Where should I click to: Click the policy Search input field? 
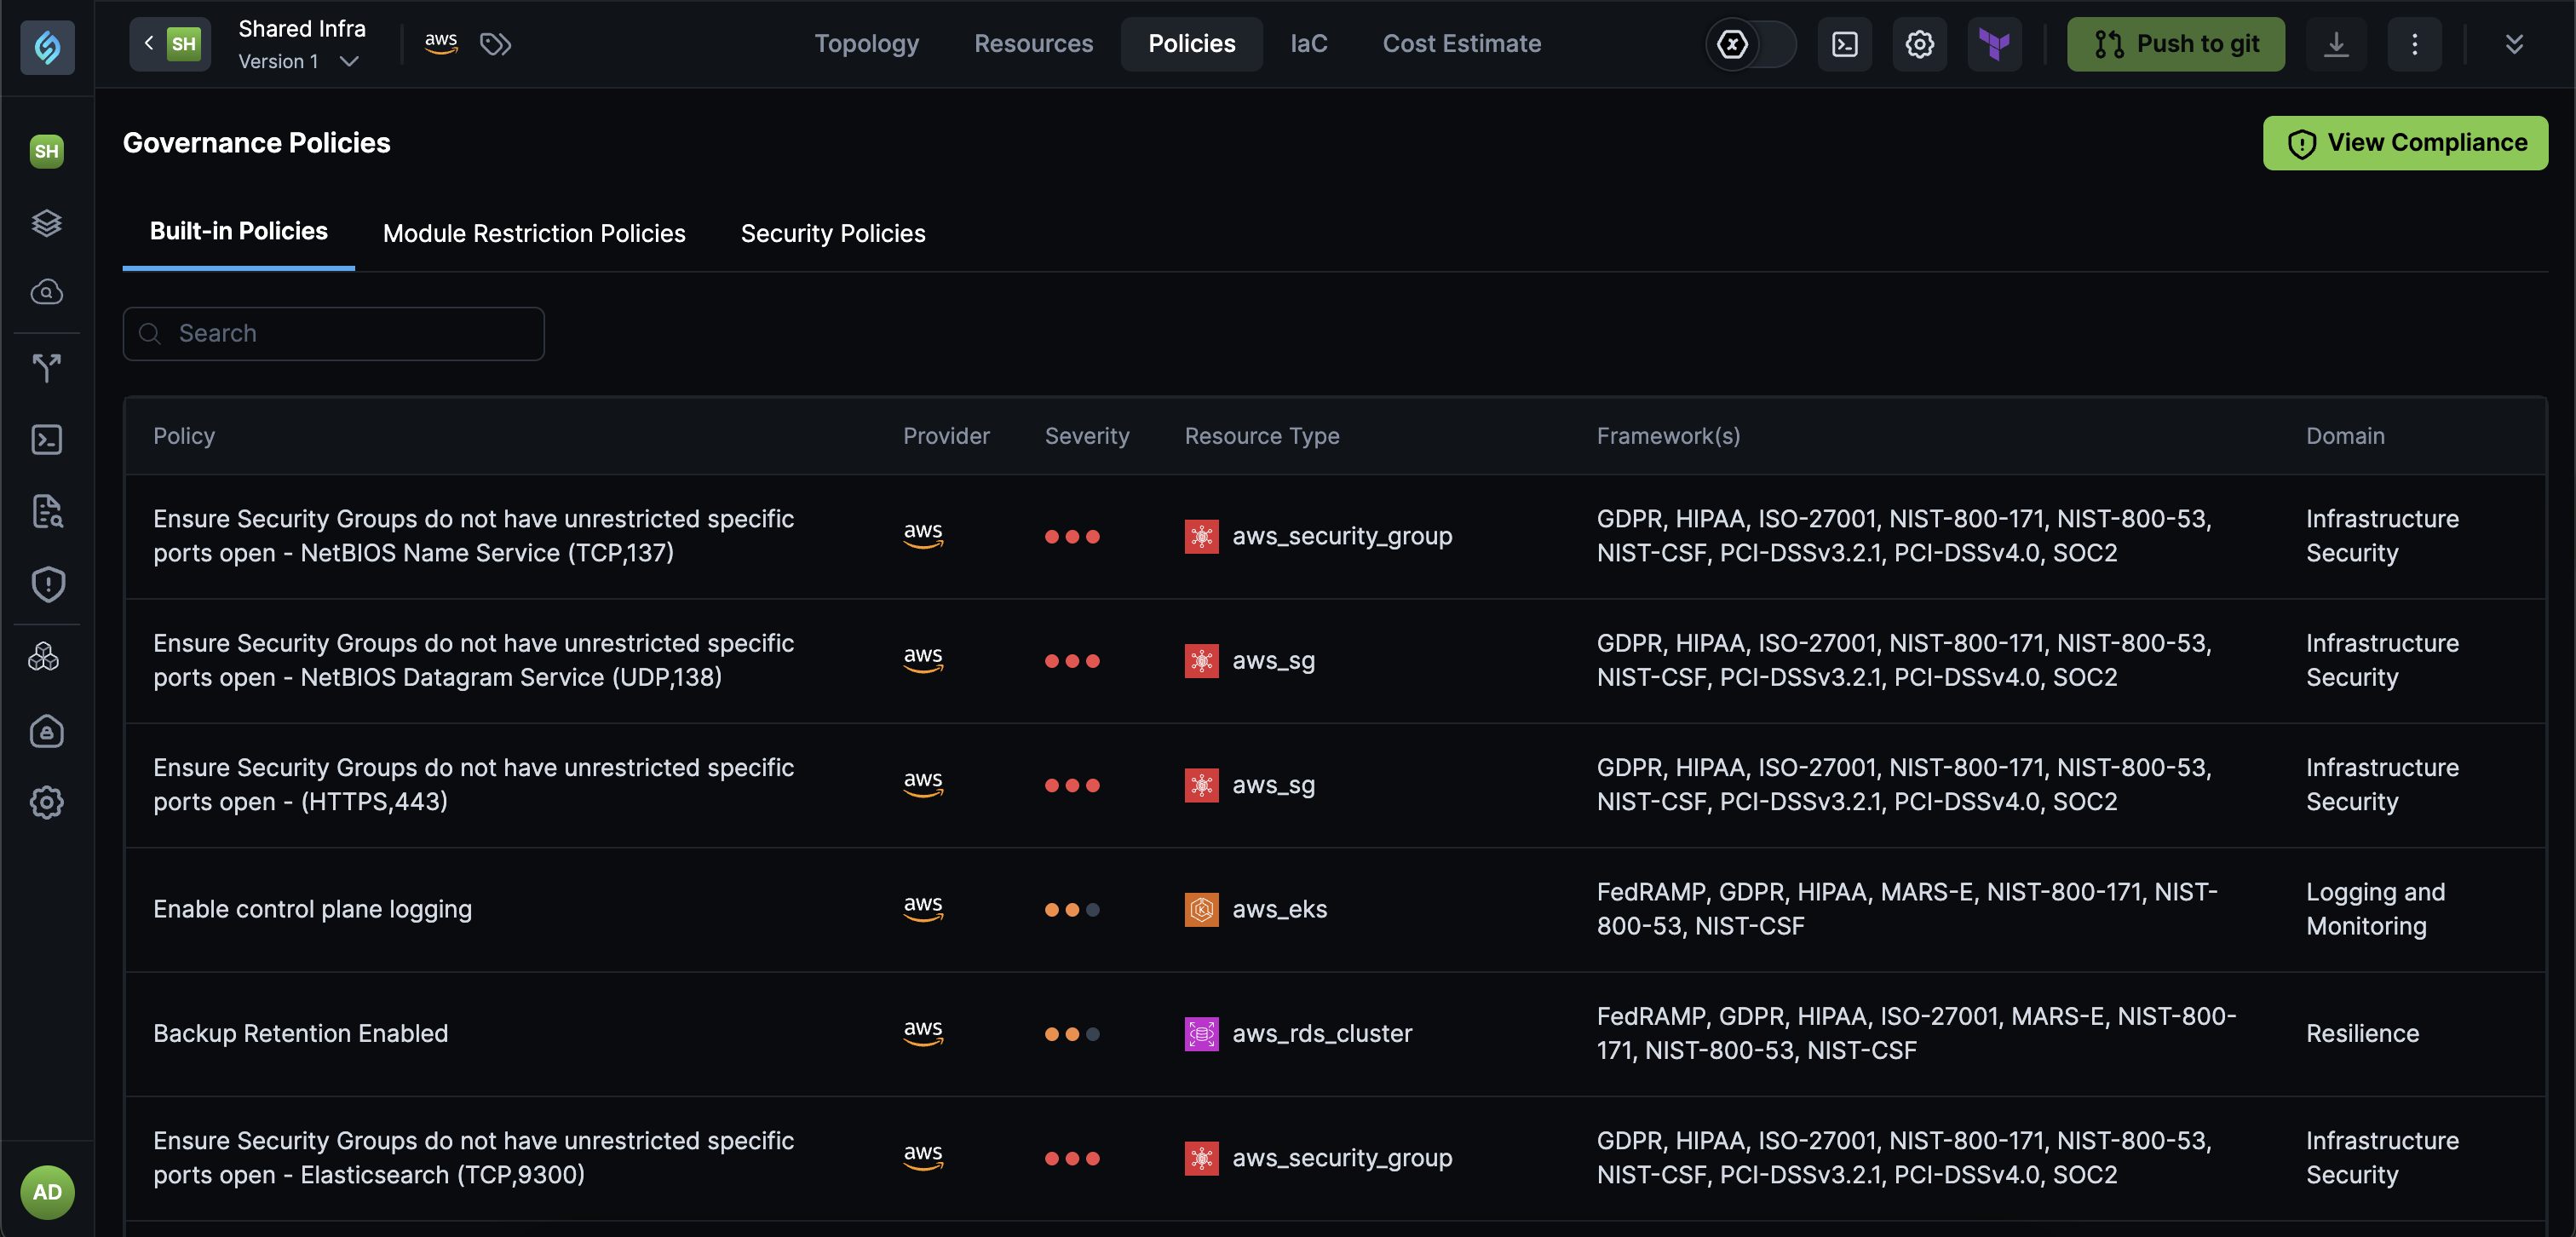(334, 334)
